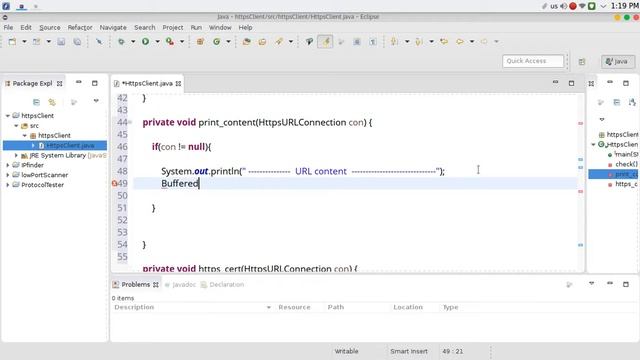640x360 pixels.
Task: Click the Back navigation arrow icon
Action: pos(460,42)
